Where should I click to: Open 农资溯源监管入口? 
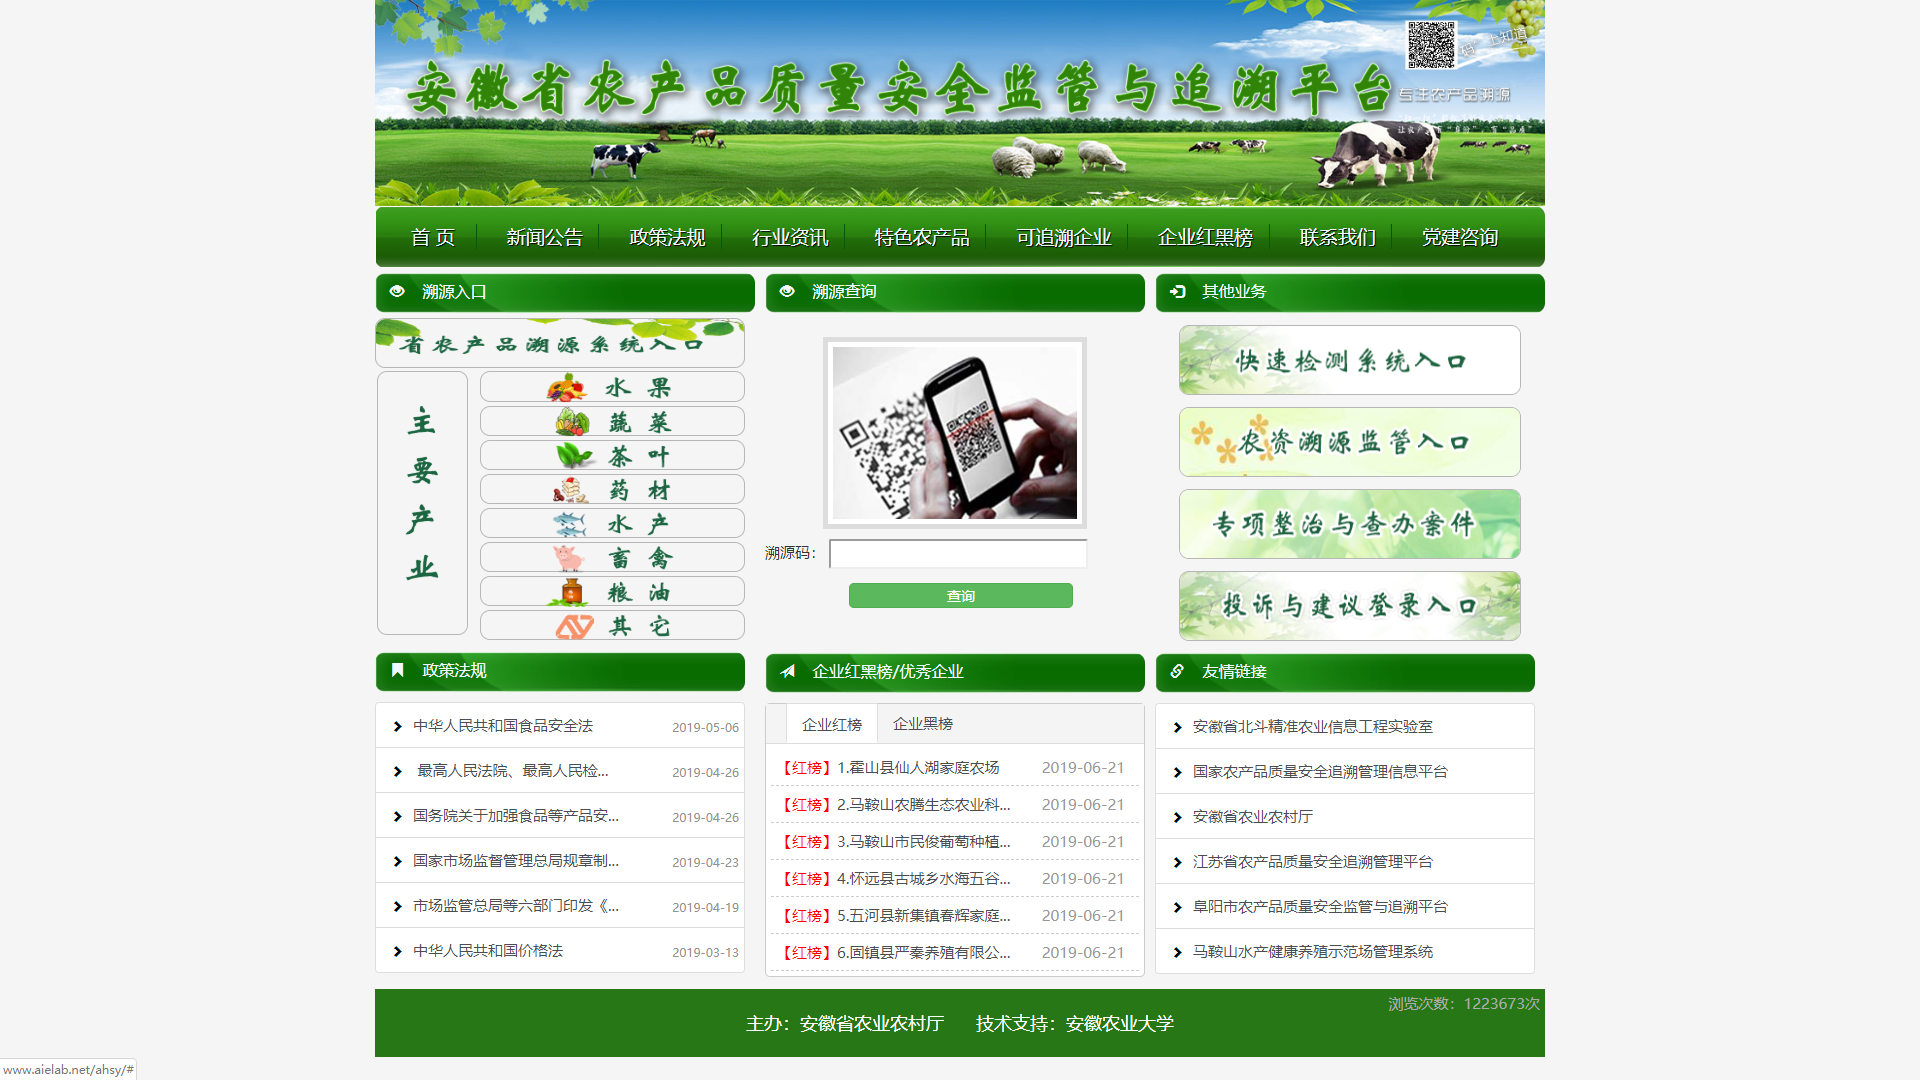coord(1350,442)
